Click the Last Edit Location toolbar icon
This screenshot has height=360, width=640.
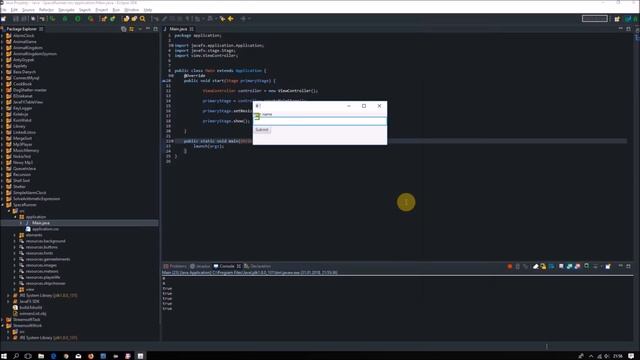[222, 19]
